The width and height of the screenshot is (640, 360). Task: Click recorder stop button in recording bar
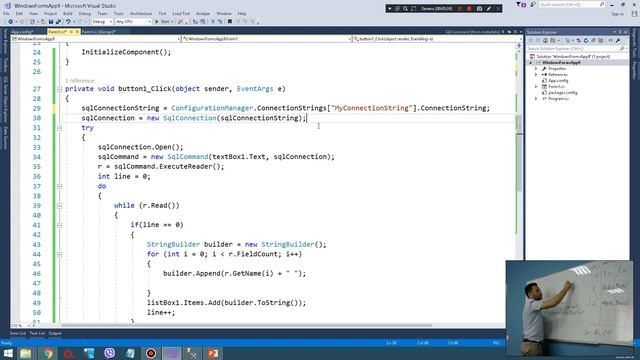(x=469, y=9)
